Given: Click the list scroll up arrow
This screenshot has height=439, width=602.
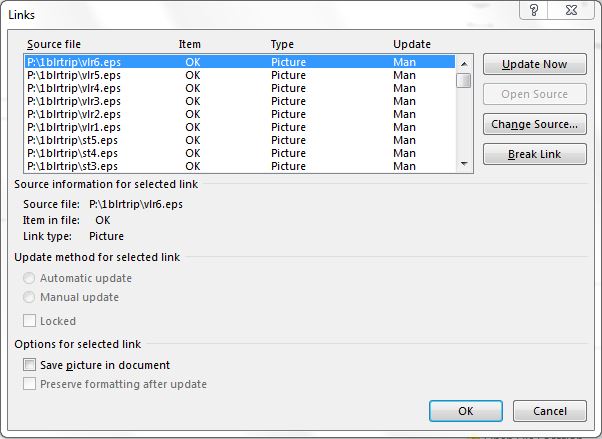Looking at the screenshot, I should [464, 64].
